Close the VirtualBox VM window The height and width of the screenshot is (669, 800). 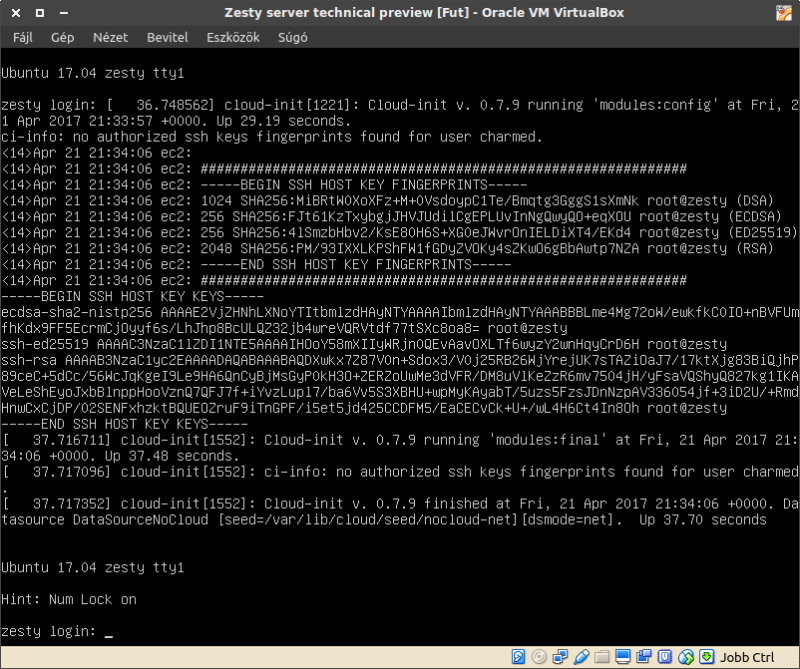(16, 13)
